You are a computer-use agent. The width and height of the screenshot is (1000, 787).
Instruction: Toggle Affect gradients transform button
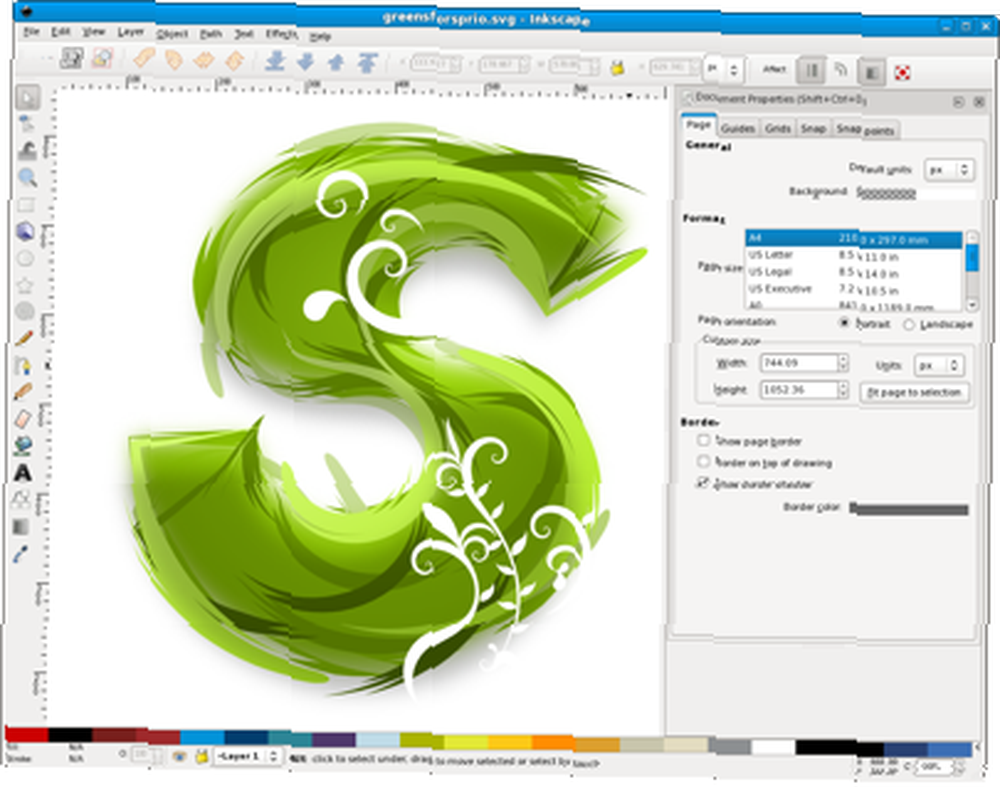click(871, 72)
